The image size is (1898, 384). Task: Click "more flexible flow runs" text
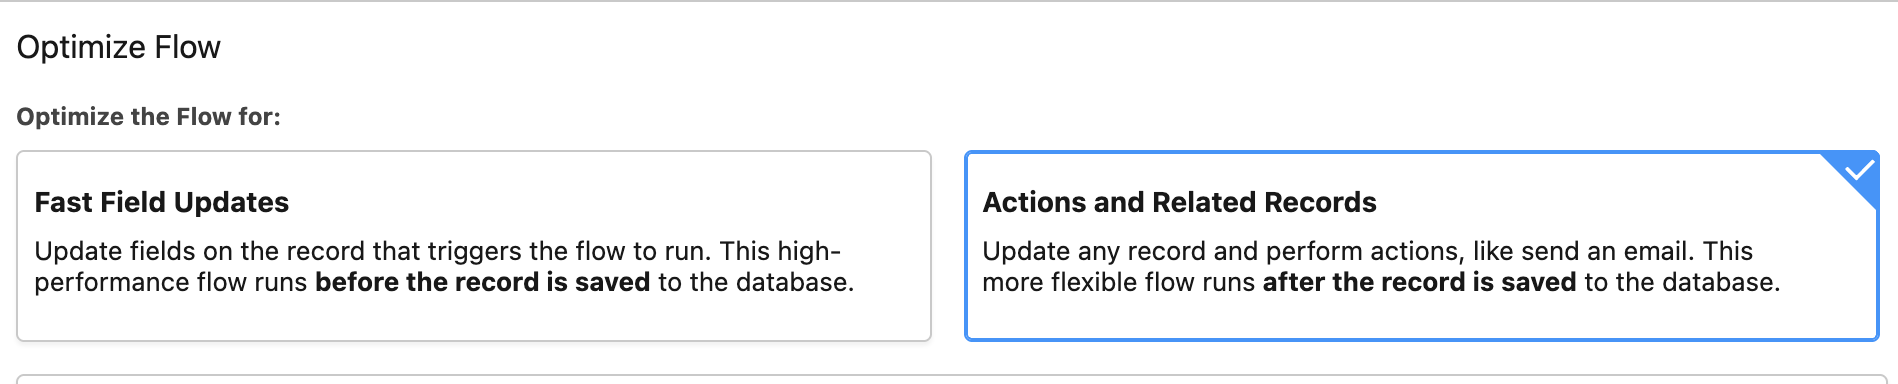(1118, 282)
